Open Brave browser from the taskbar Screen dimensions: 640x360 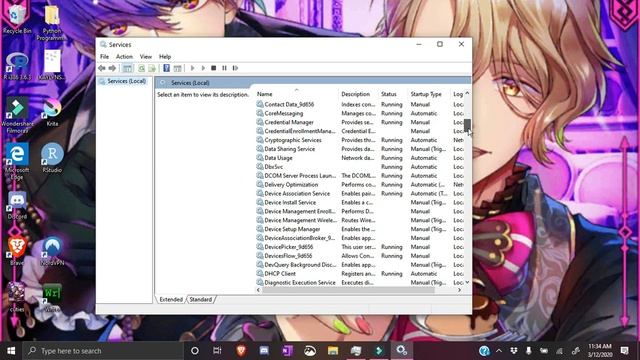tap(241, 351)
